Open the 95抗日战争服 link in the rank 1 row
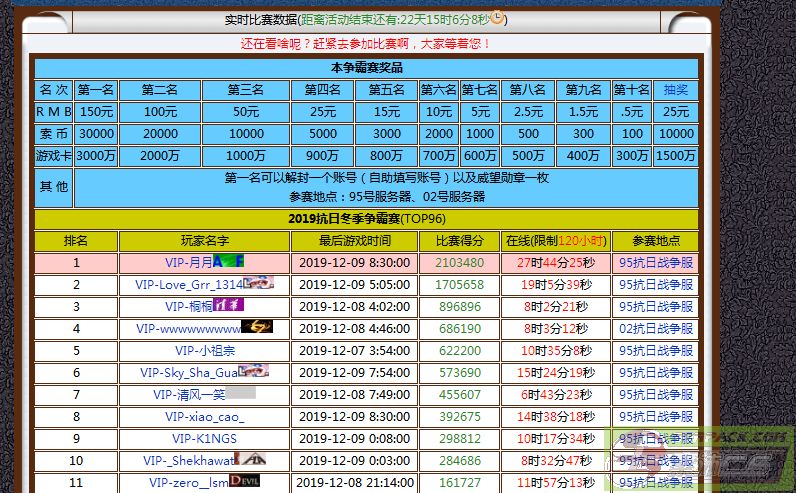This screenshot has height=493, width=796. point(655,262)
